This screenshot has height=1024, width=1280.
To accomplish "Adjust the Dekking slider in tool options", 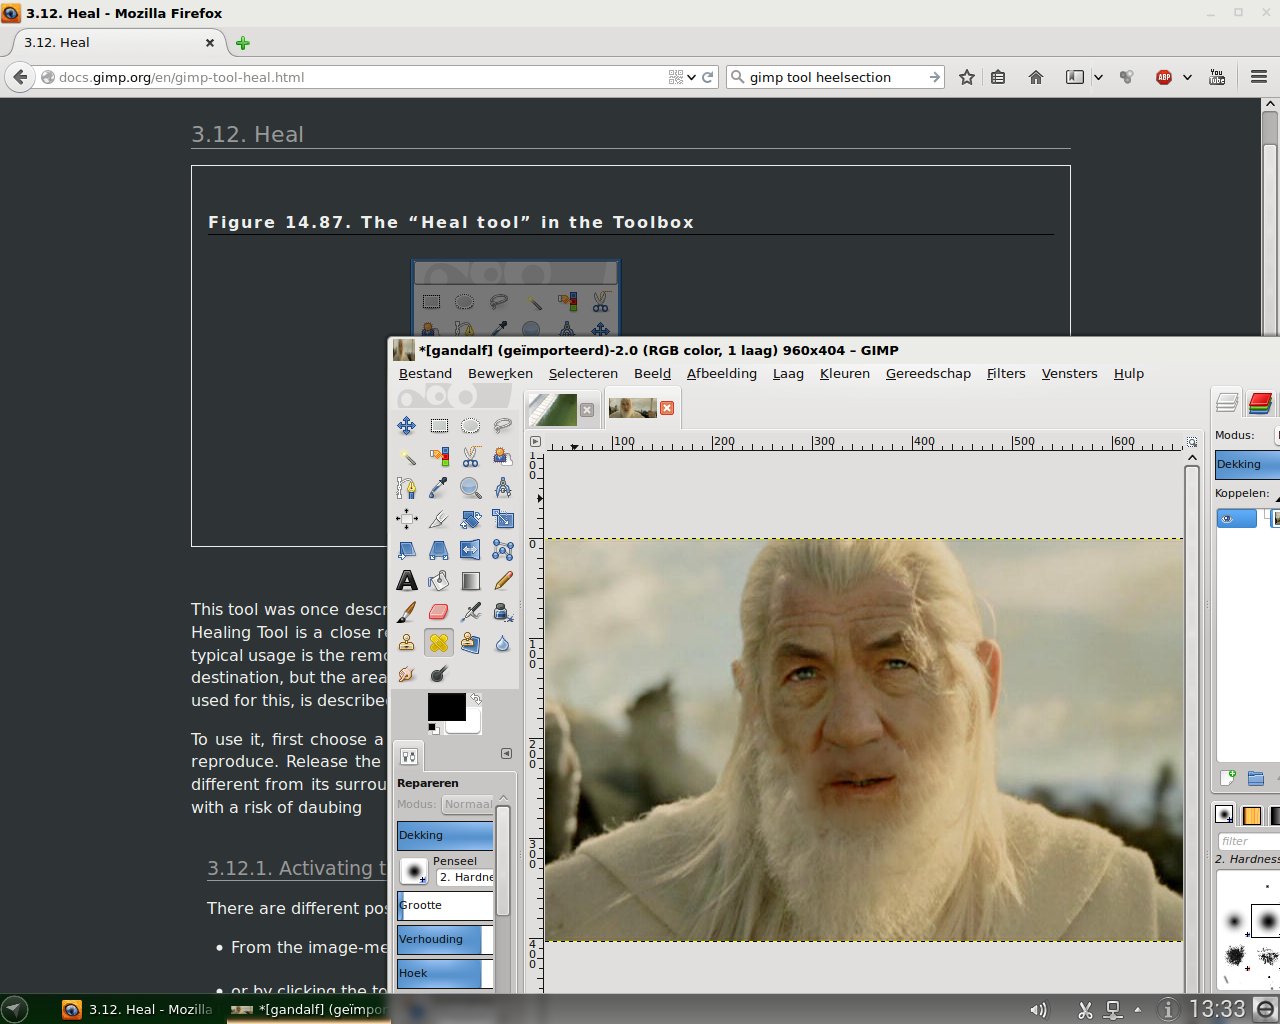I will tap(445, 835).
